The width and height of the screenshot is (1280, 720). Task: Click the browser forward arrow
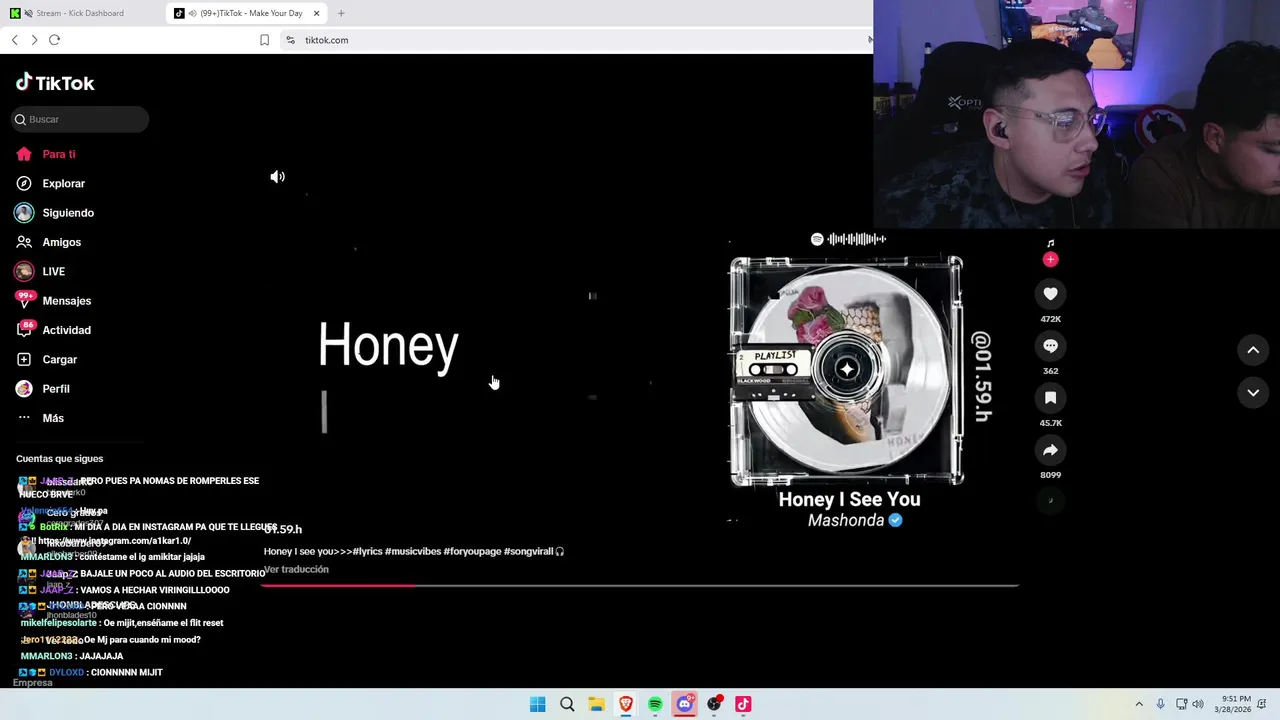click(x=34, y=40)
